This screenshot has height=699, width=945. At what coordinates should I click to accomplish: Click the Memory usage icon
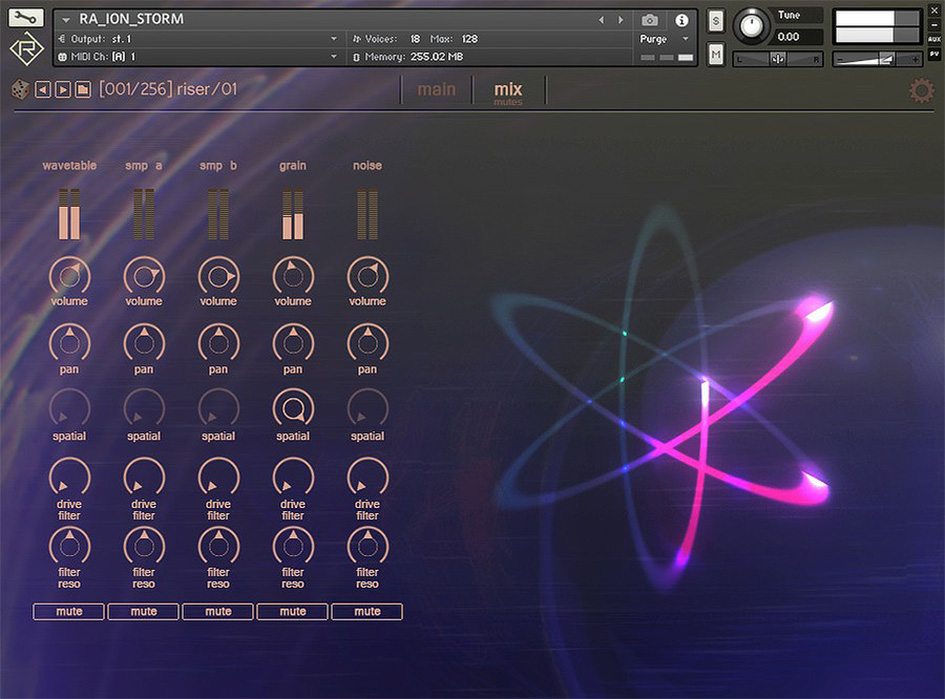356,57
